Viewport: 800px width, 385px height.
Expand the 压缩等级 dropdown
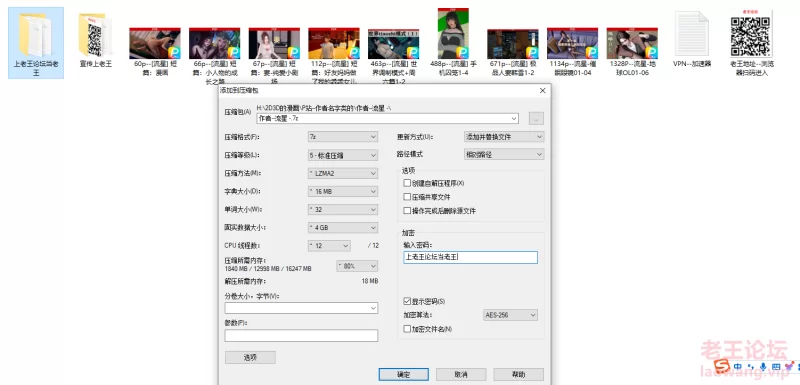pyautogui.click(x=343, y=155)
